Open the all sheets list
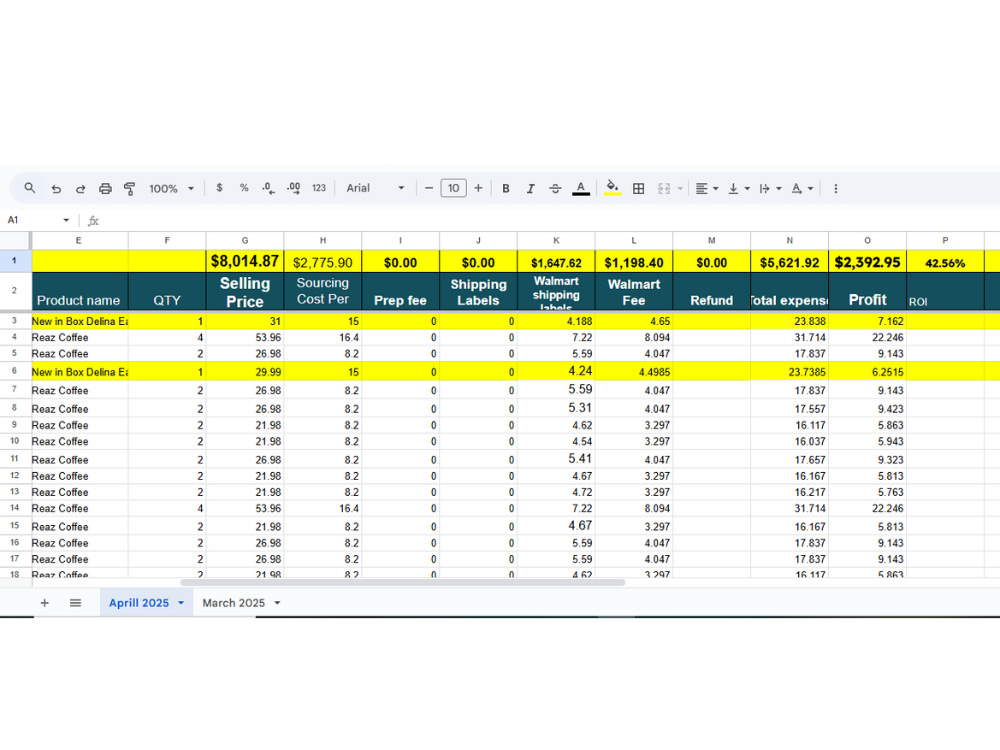Image resolution: width=1000 pixels, height=750 pixels. [x=75, y=603]
